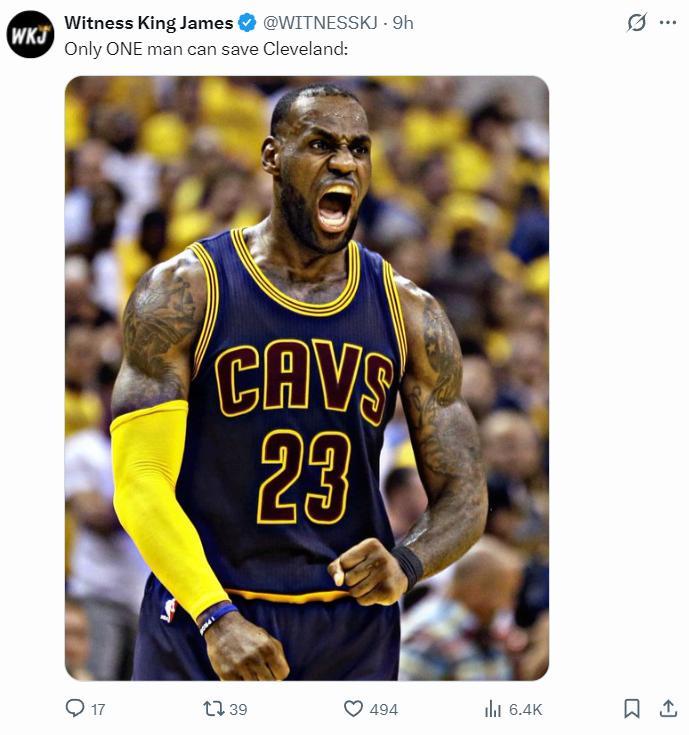The width and height of the screenshot is (689, 735).
Task: Click the 494 likes count
Action: (x=384, y=709)
